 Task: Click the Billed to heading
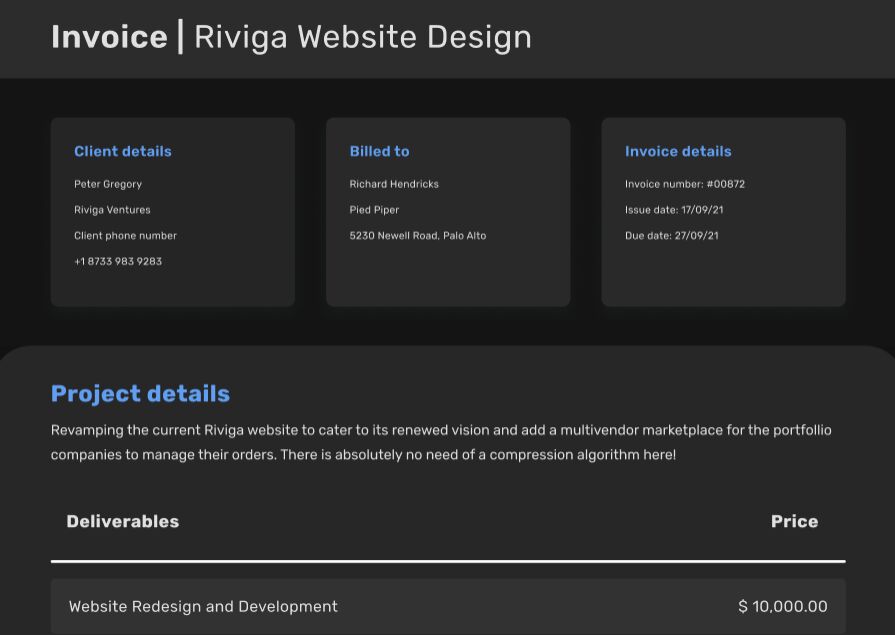click(x=380, y=151)
